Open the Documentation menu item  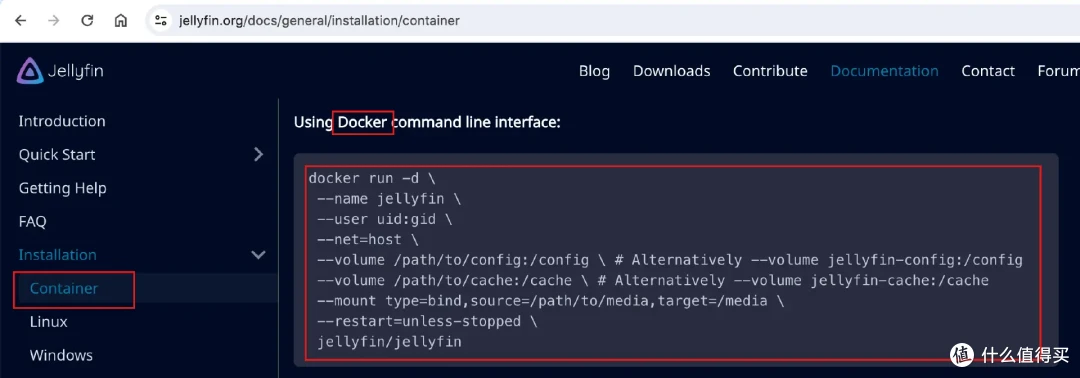[x=884, y=71]
